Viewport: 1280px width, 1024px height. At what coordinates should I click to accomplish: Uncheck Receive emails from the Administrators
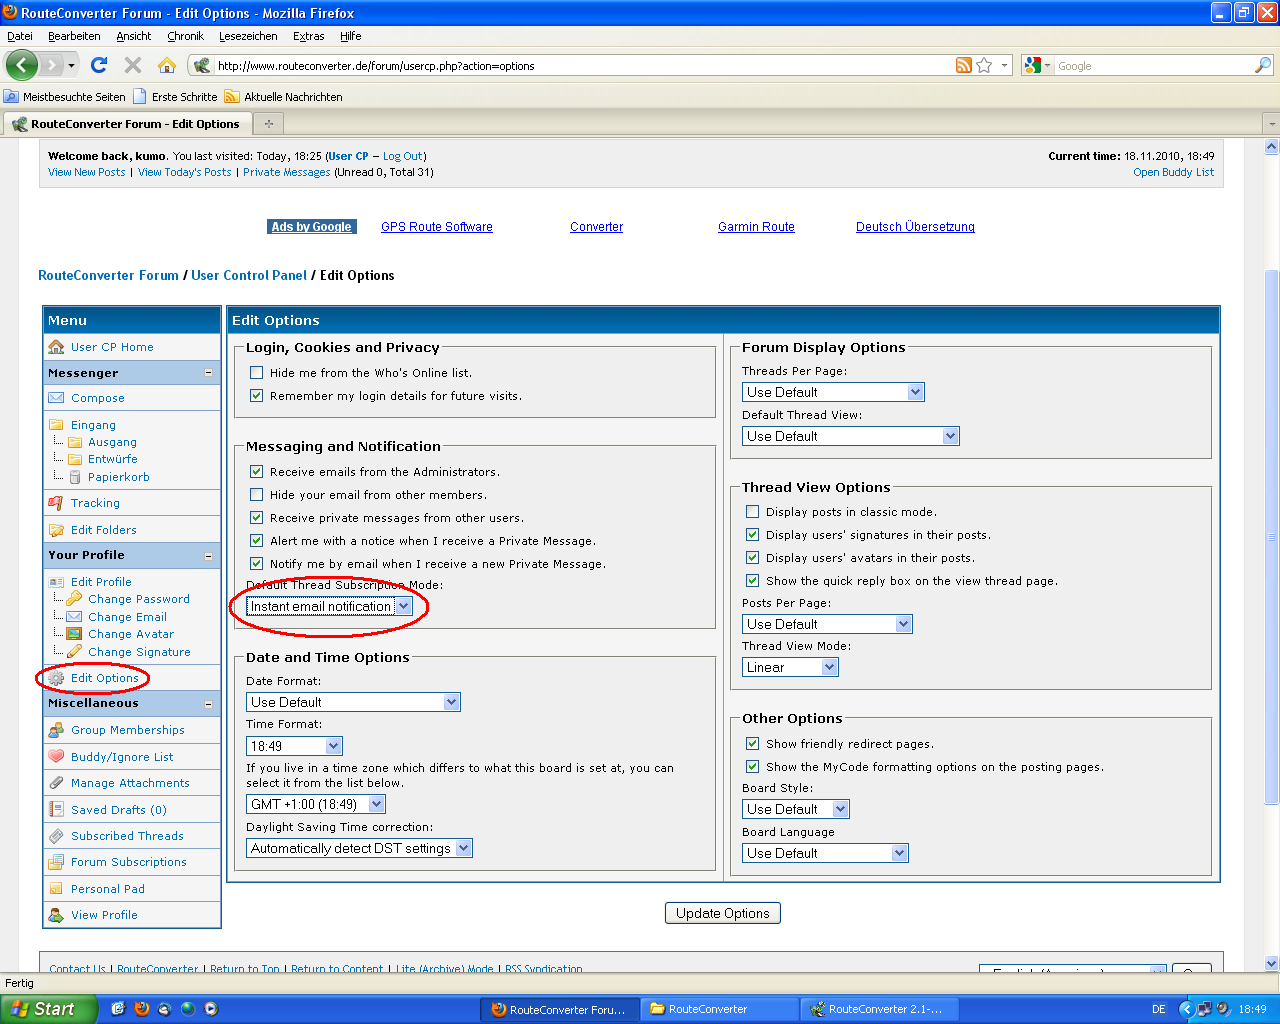[x=257, y=472]
